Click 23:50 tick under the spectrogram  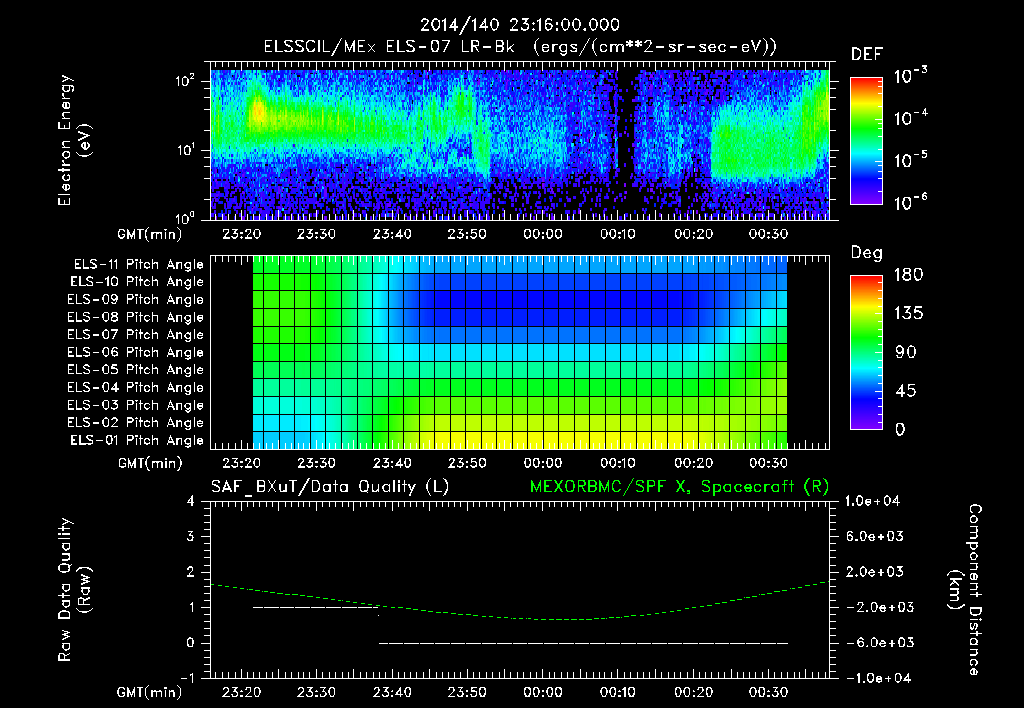pyautogui.click(x=467, y=234)
